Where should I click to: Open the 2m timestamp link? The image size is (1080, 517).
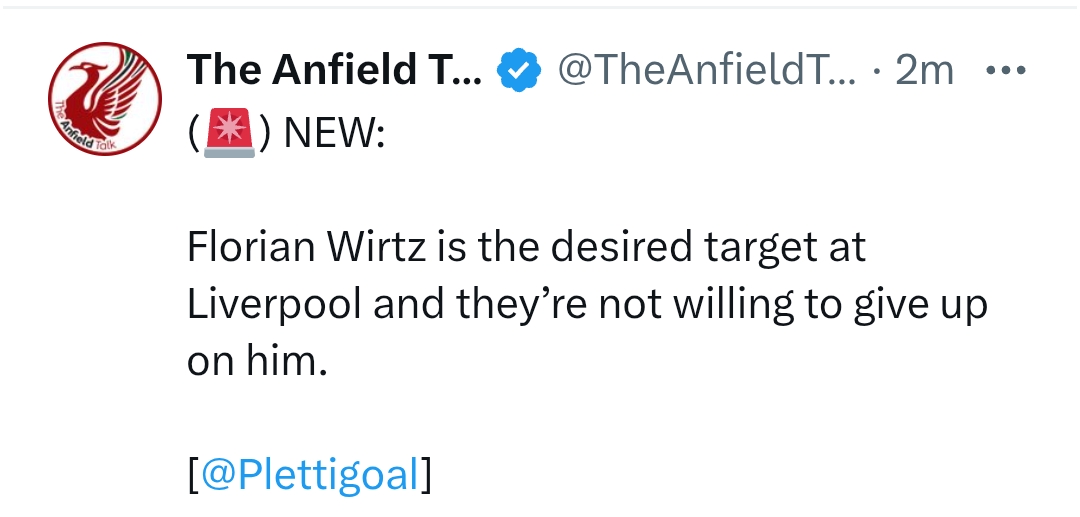pyautogui.click(x=925, y=71)
